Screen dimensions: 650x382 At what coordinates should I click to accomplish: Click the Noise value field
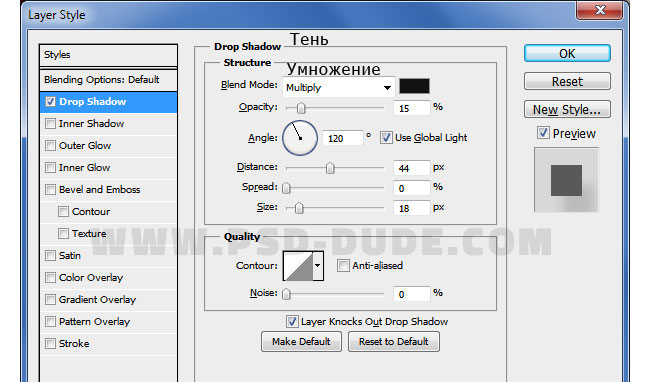412,294
